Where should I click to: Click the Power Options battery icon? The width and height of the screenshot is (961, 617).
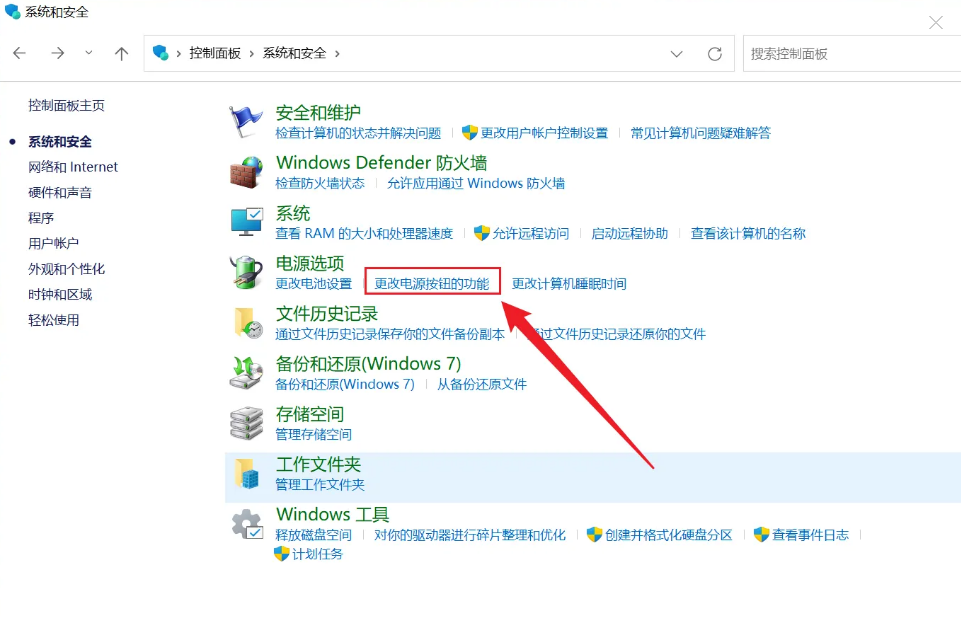coord(246,272)
